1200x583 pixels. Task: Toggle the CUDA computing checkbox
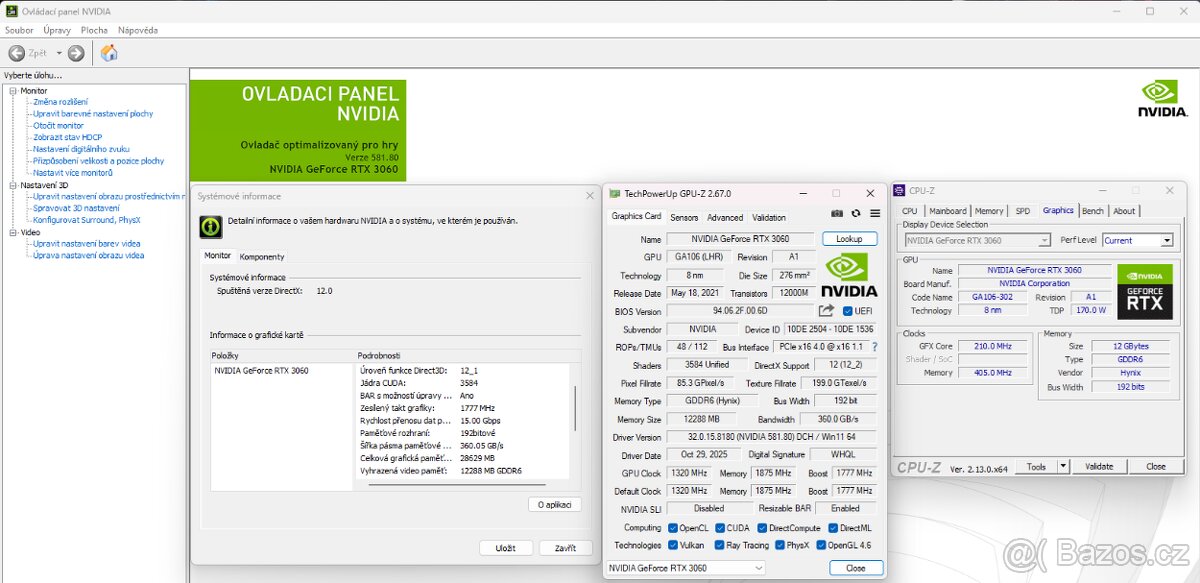tap(722, 527)
